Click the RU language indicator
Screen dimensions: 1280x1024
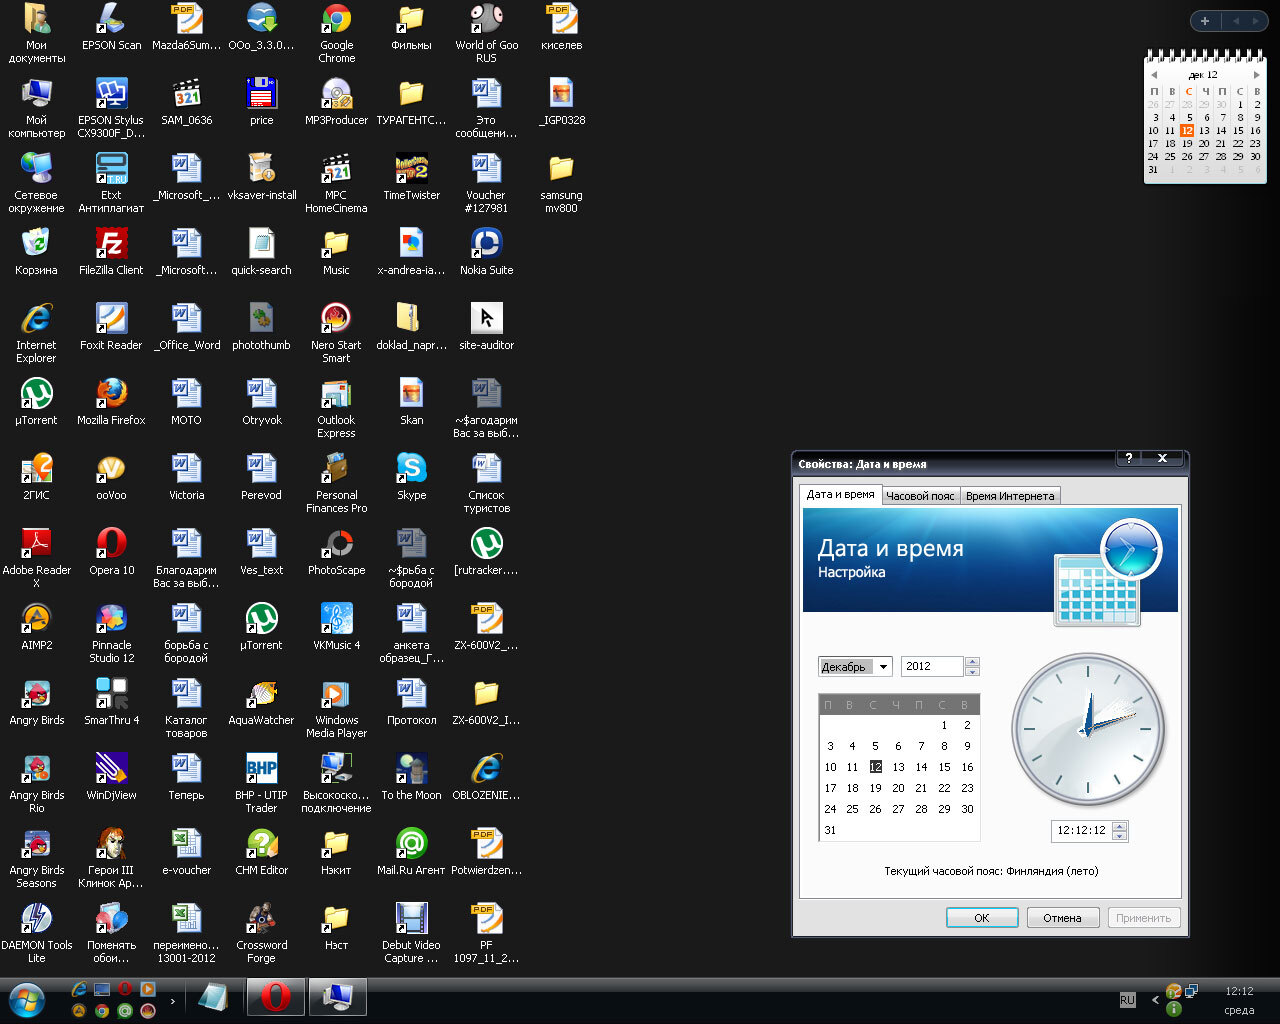pos(1127,1000)
